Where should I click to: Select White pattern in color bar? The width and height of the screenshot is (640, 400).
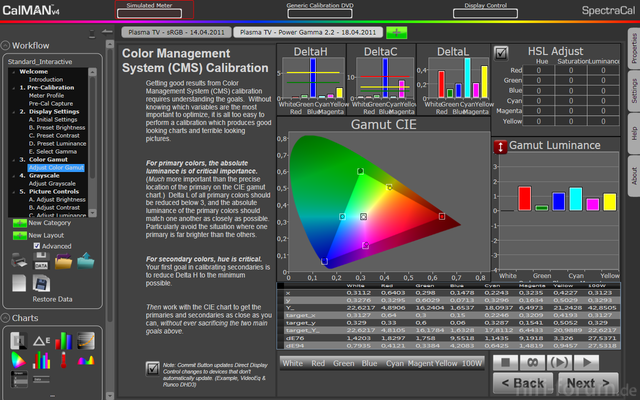292,363
